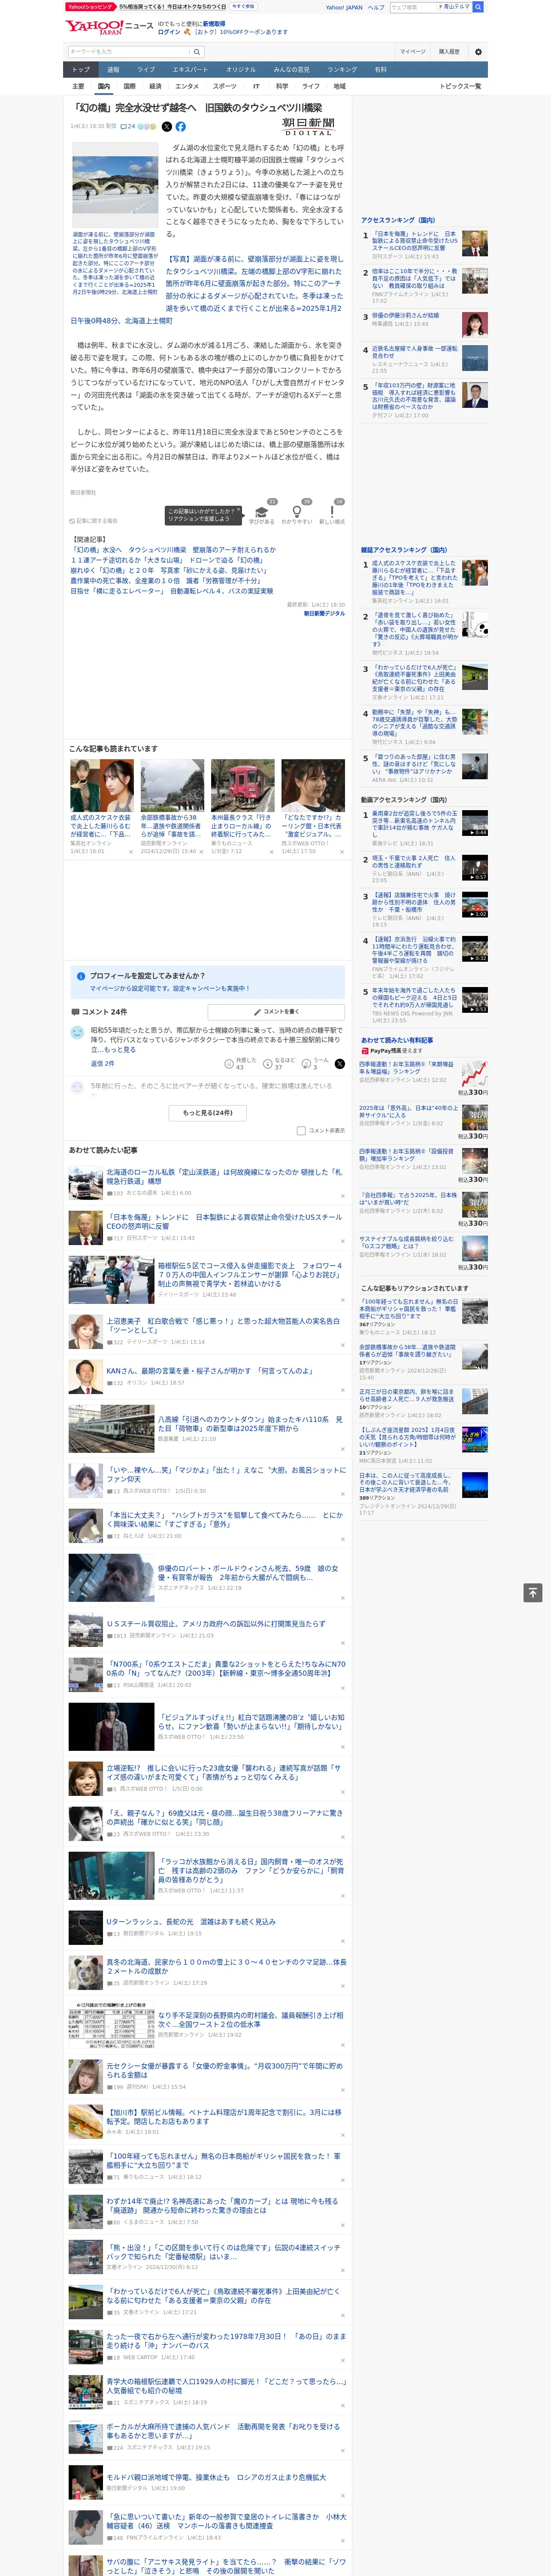Open the 有料 tab
This screenshot has width=551, height=2576.
[380, 70]
